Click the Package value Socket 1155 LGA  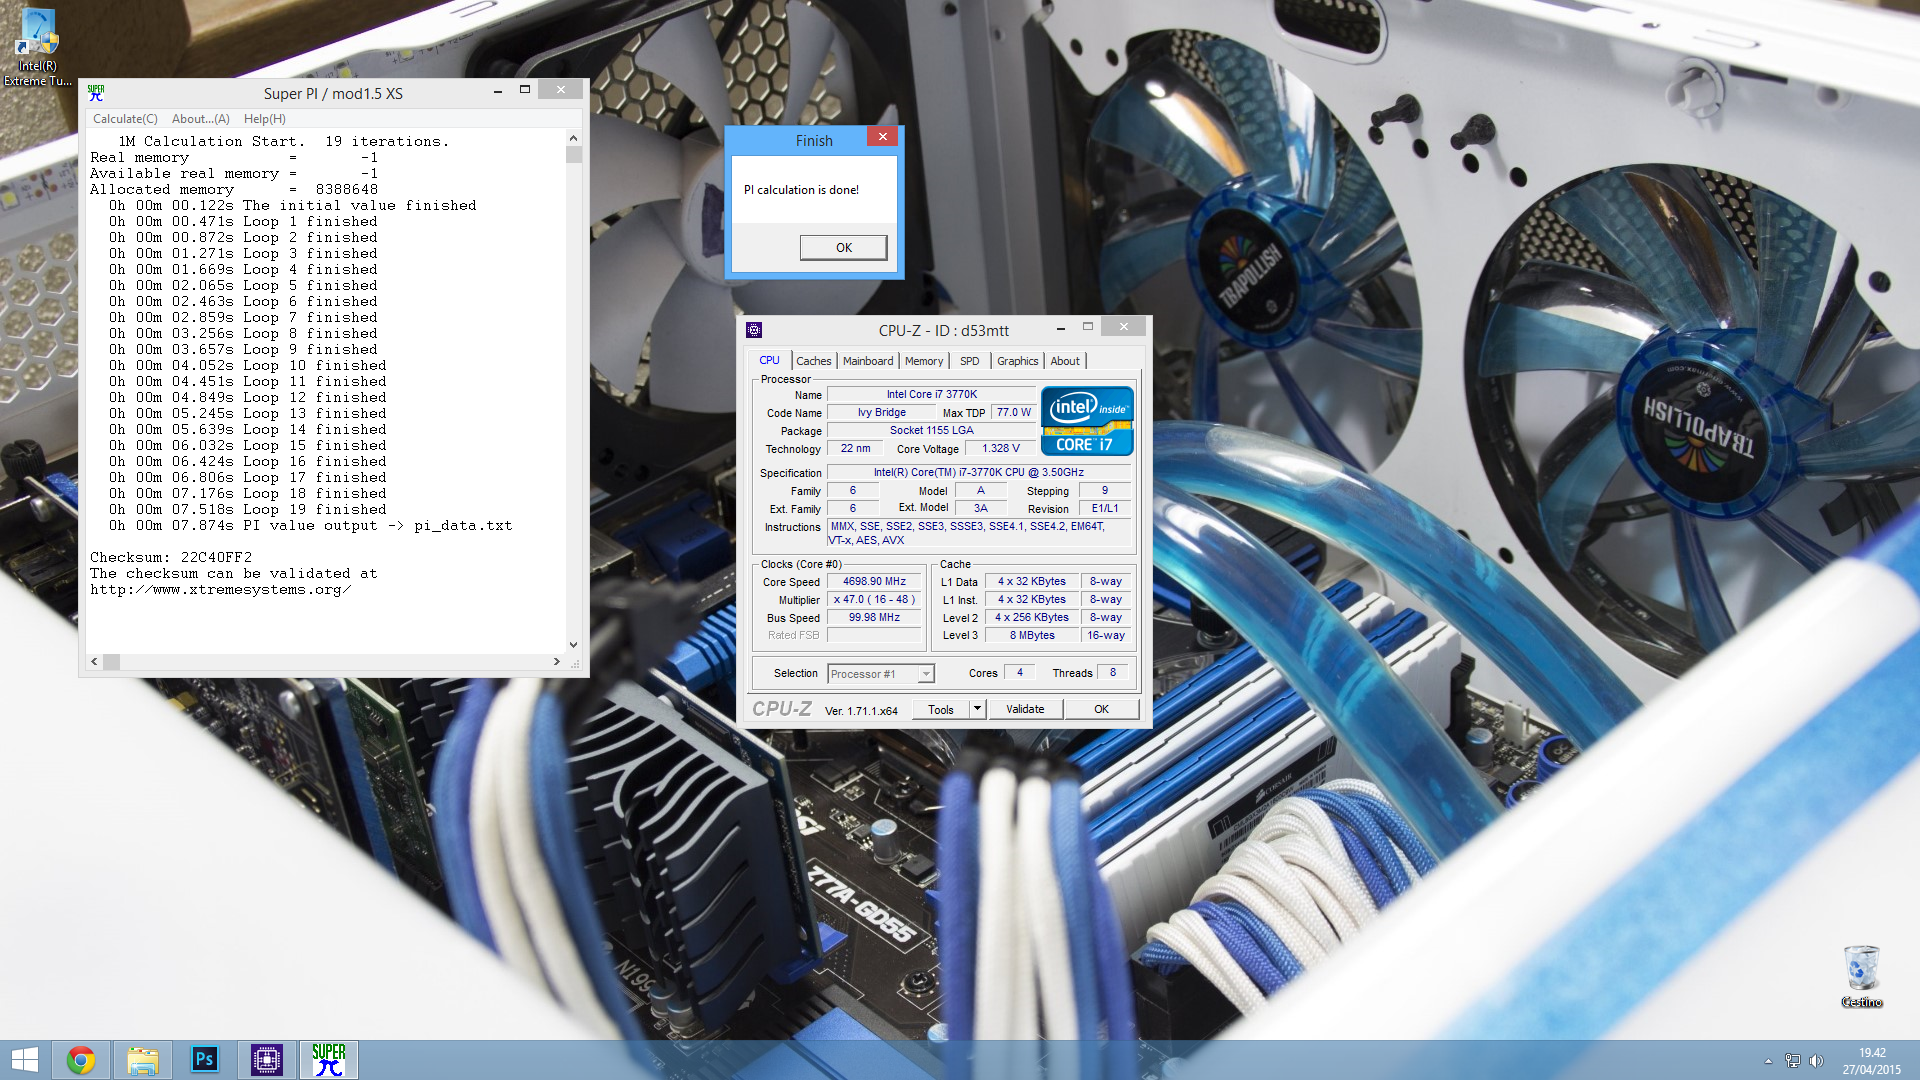pos(932,431)
